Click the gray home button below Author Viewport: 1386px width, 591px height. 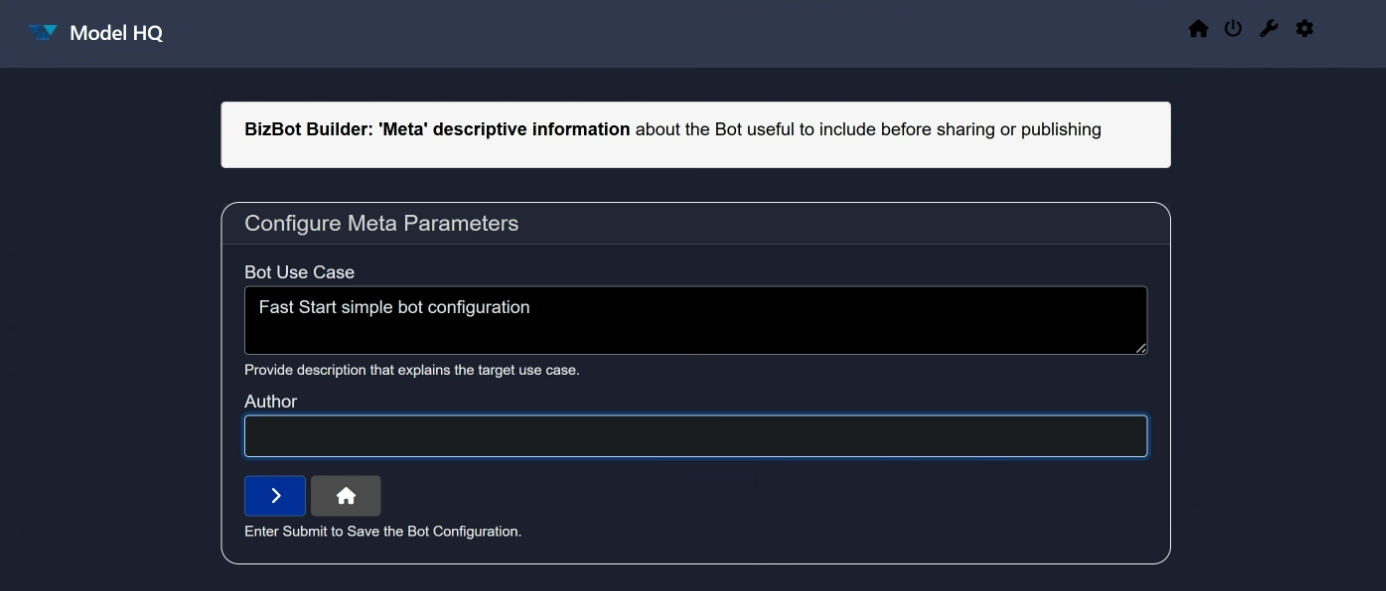tap(346, 496)
